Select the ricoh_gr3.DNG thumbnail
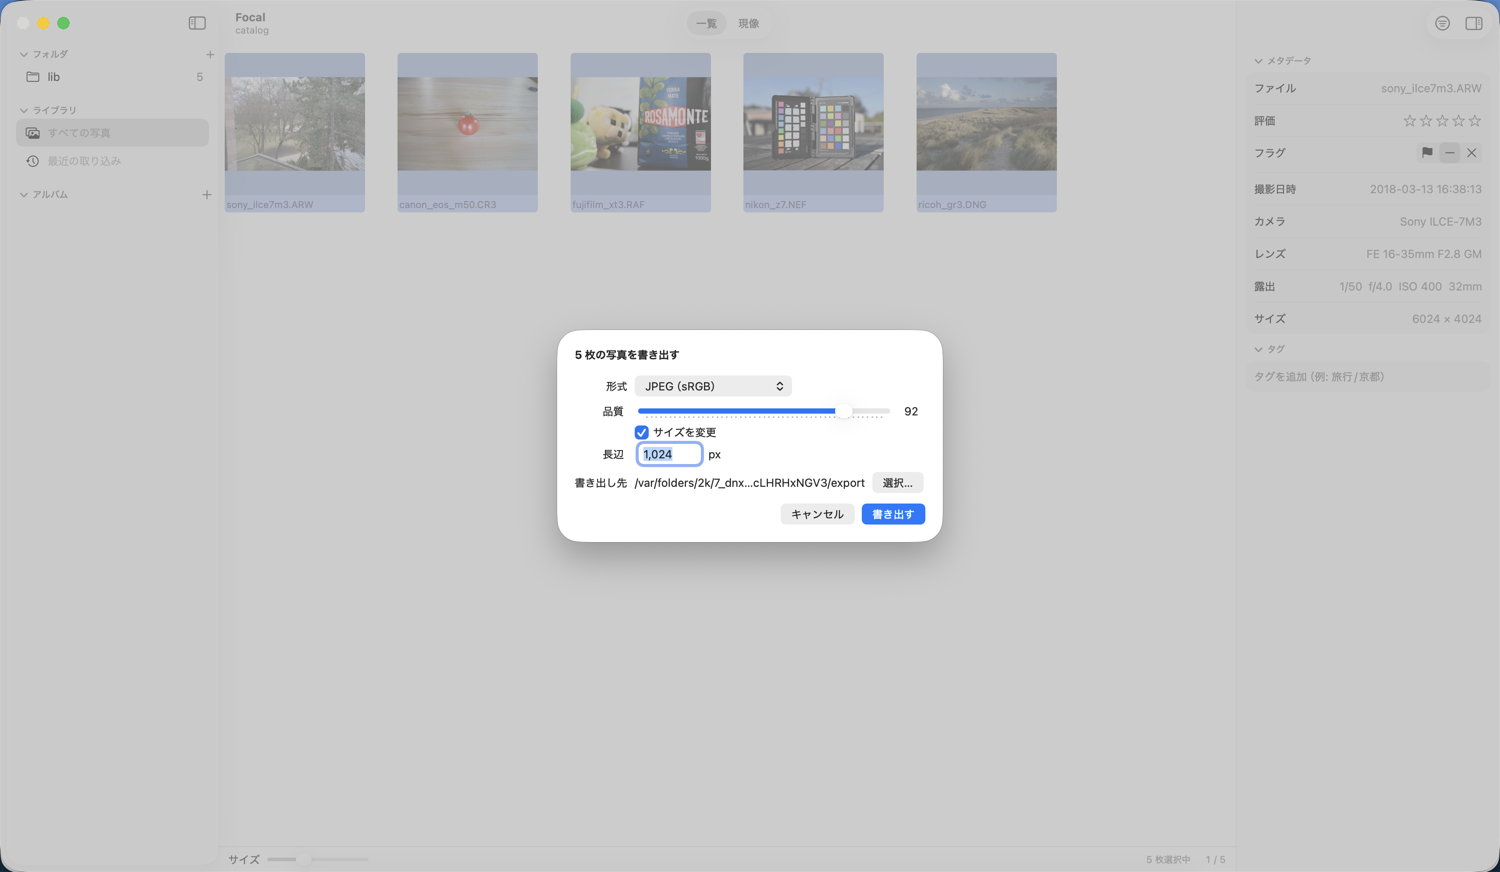Image resolution: width=1500 pixels, height=872 pixels. pos(986,132)
